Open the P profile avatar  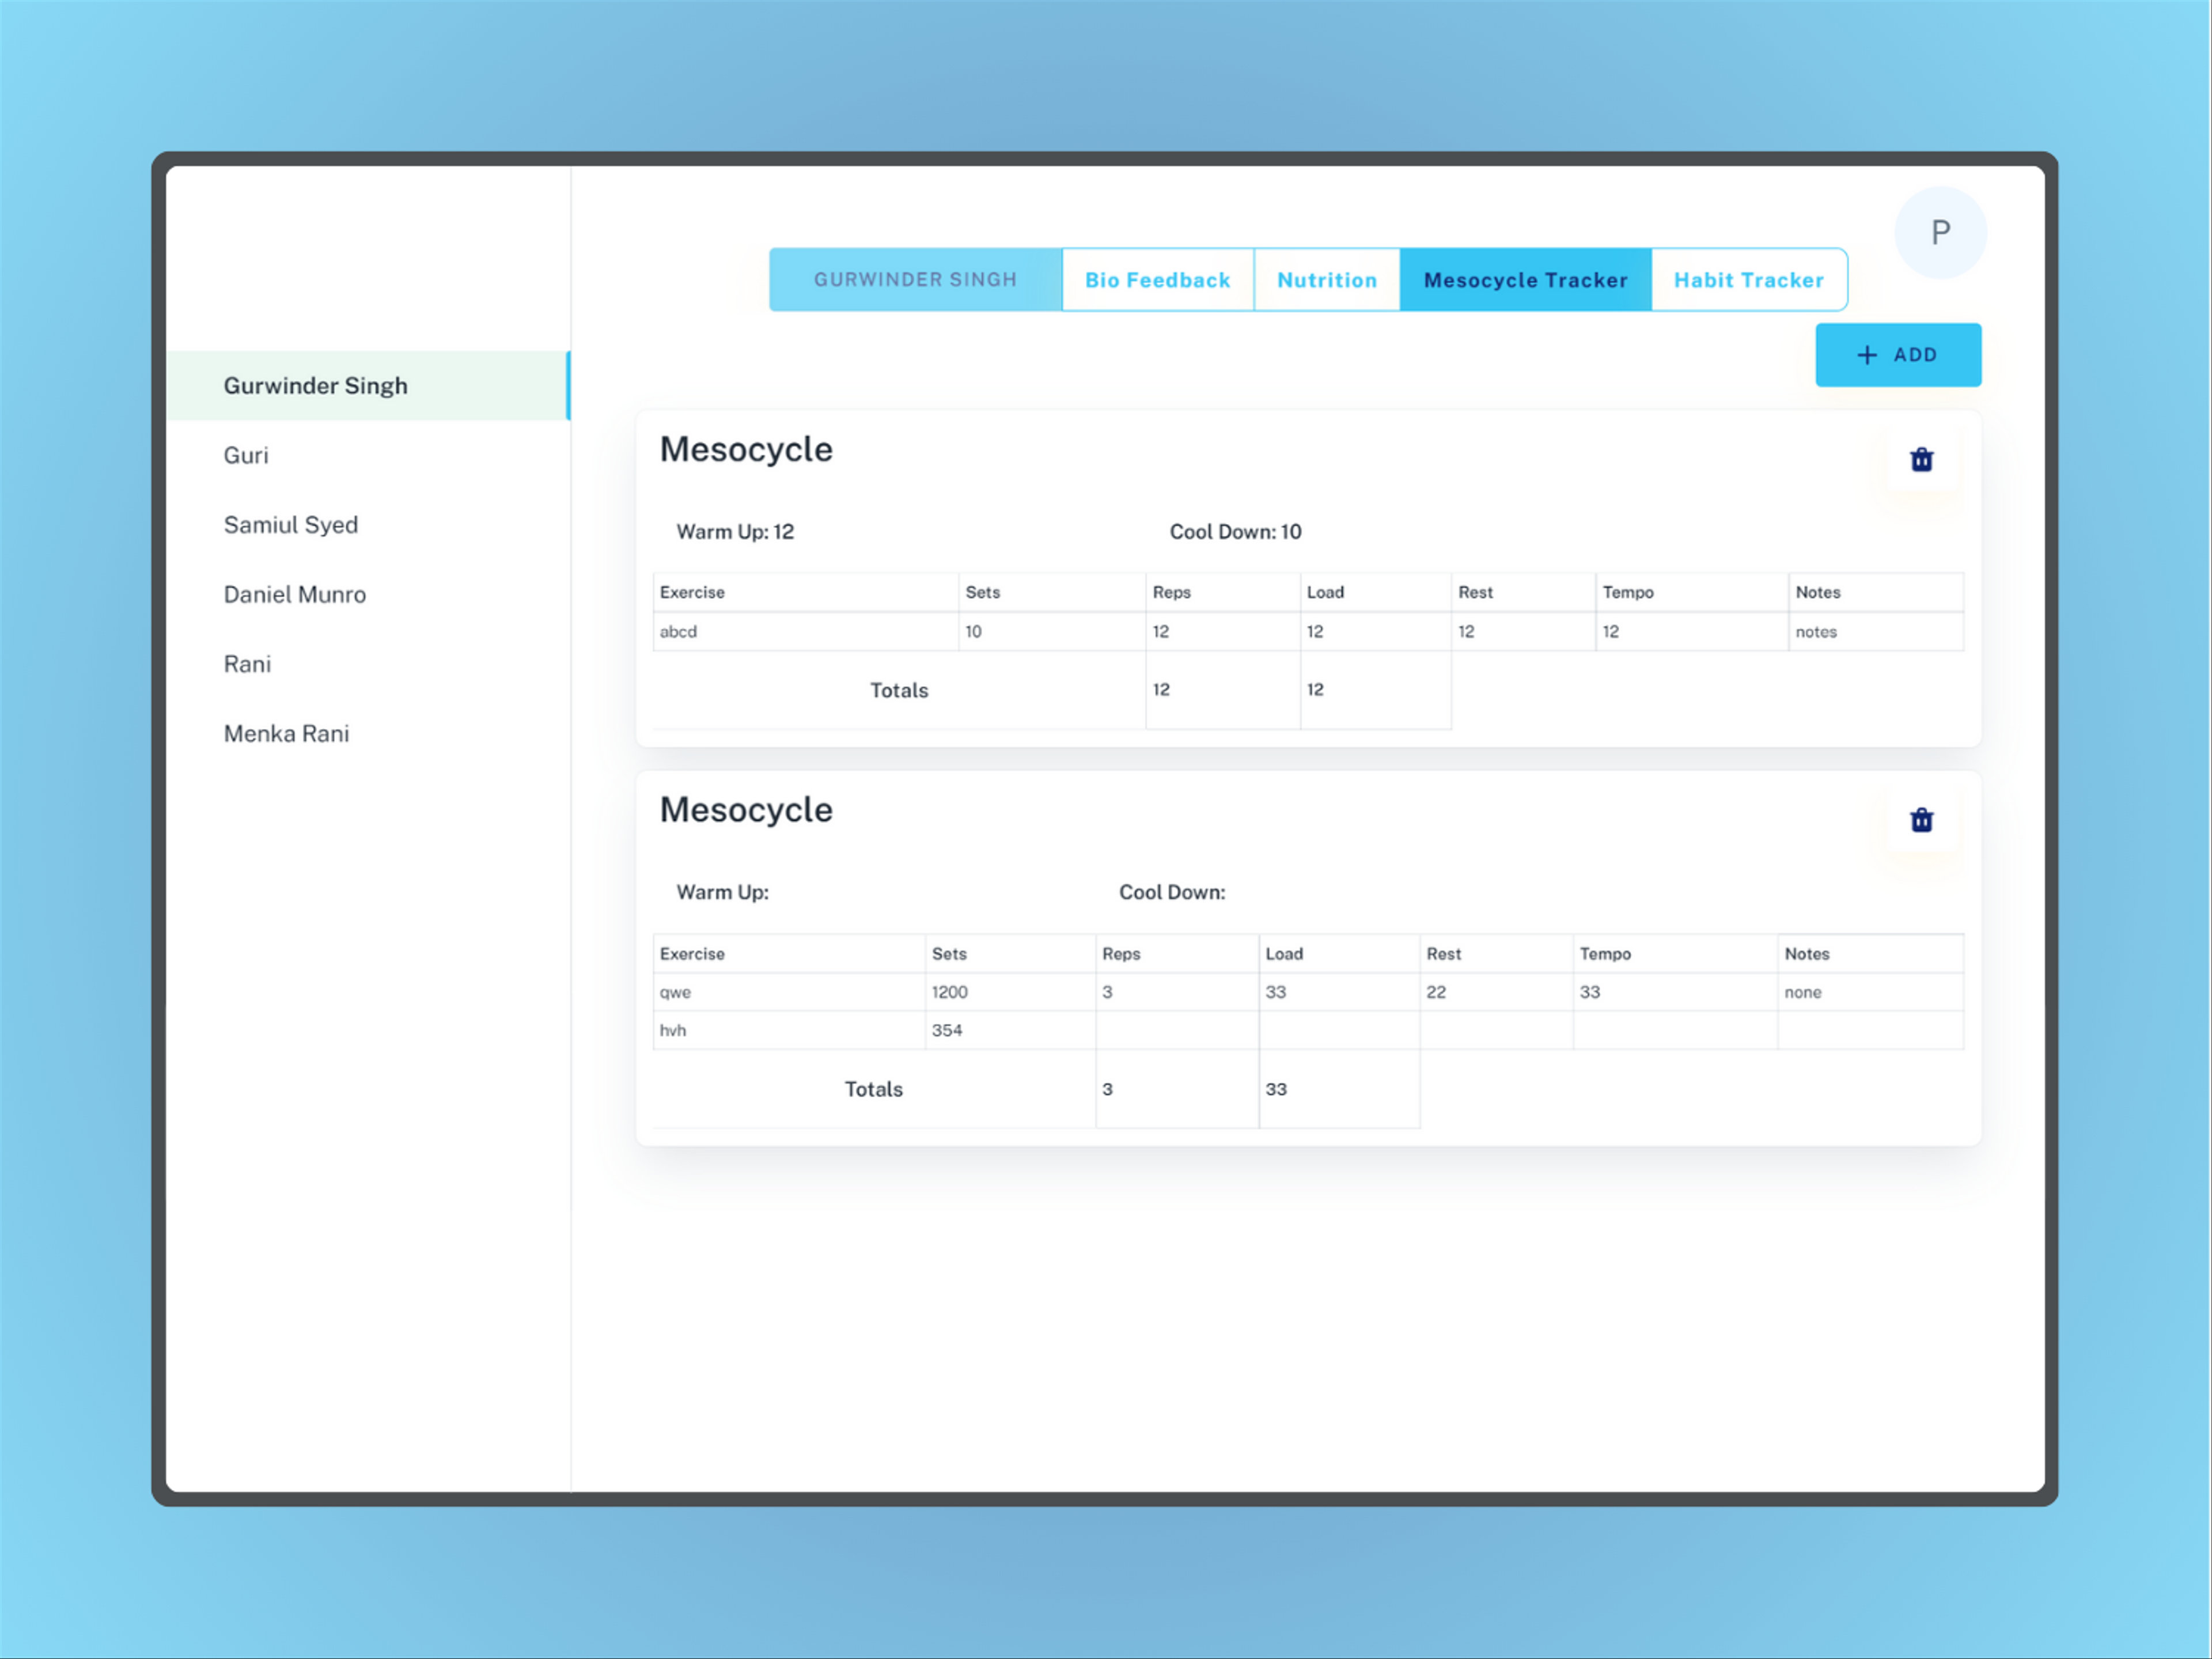pos(1940,233)
